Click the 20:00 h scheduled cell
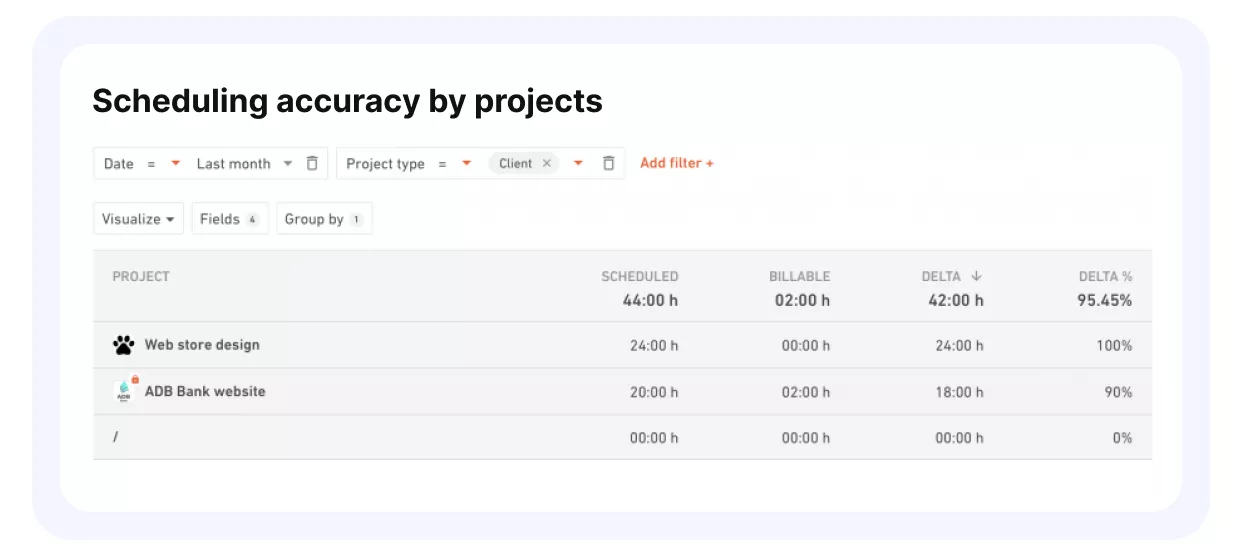This screenshot has height=556, width=1240. point(654,392)
